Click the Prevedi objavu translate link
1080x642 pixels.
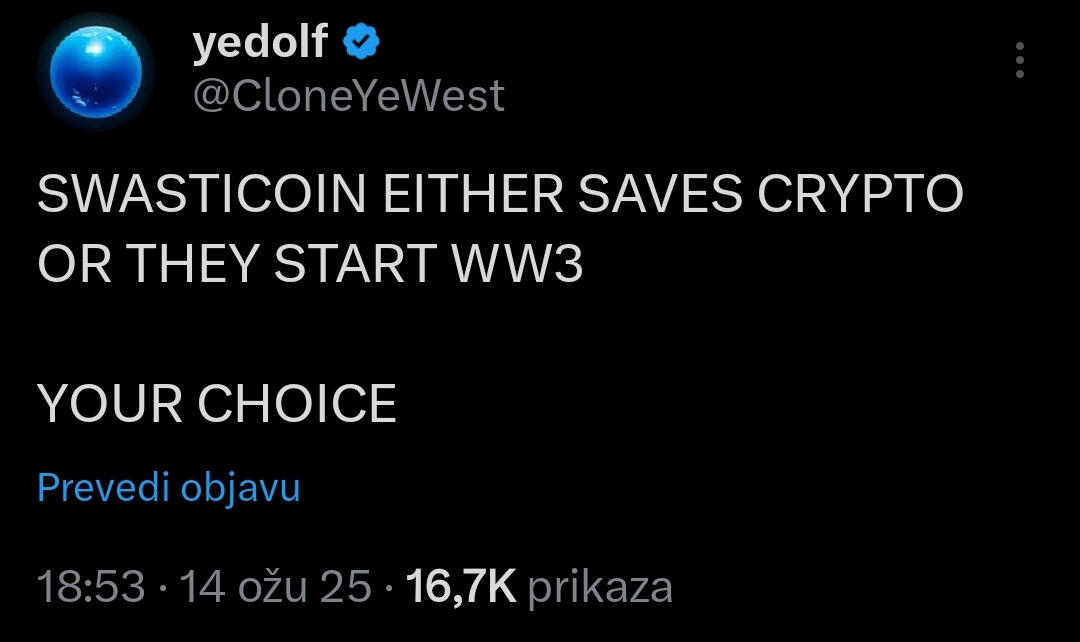(168, 488)
